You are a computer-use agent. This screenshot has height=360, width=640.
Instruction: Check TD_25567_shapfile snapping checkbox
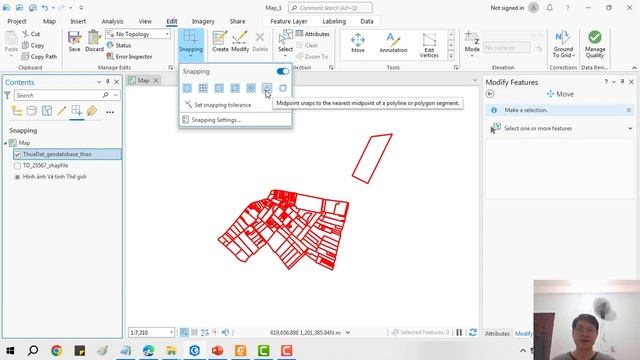17,166
